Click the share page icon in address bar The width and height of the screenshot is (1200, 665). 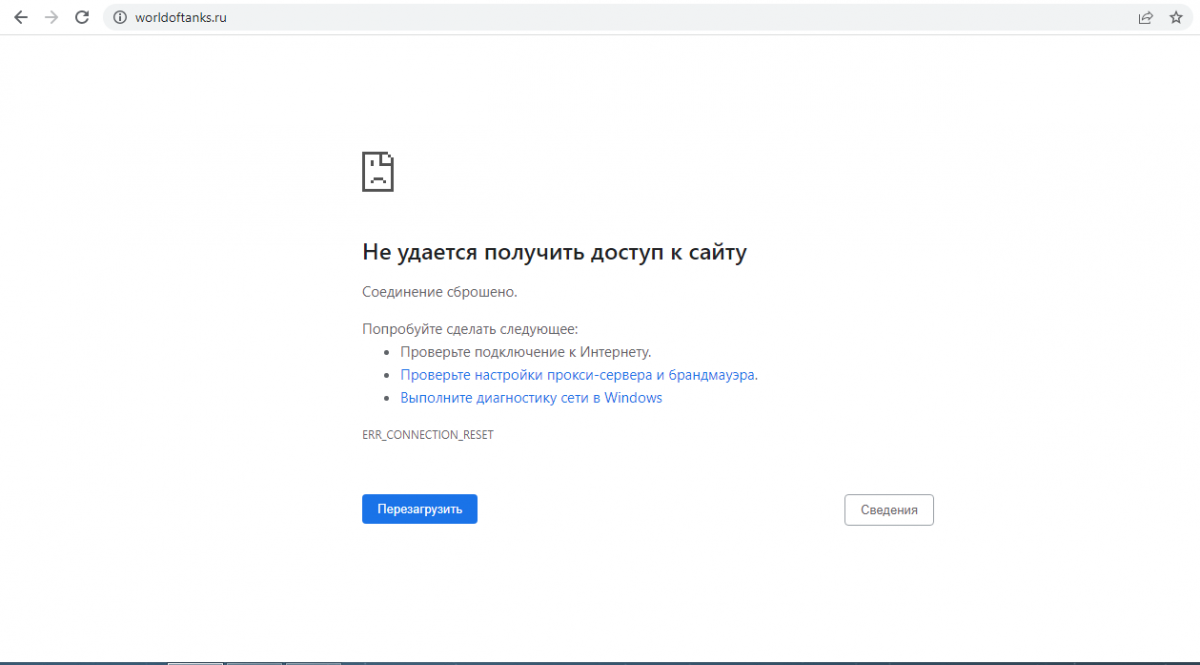[x=1145, y=17]
